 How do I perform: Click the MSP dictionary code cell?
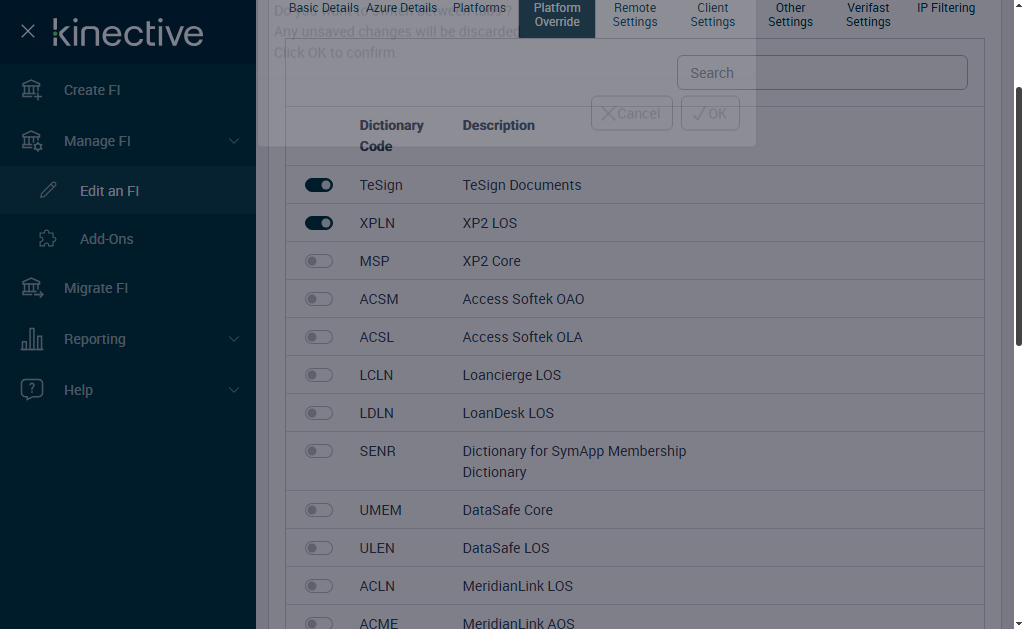pos(374,261)
